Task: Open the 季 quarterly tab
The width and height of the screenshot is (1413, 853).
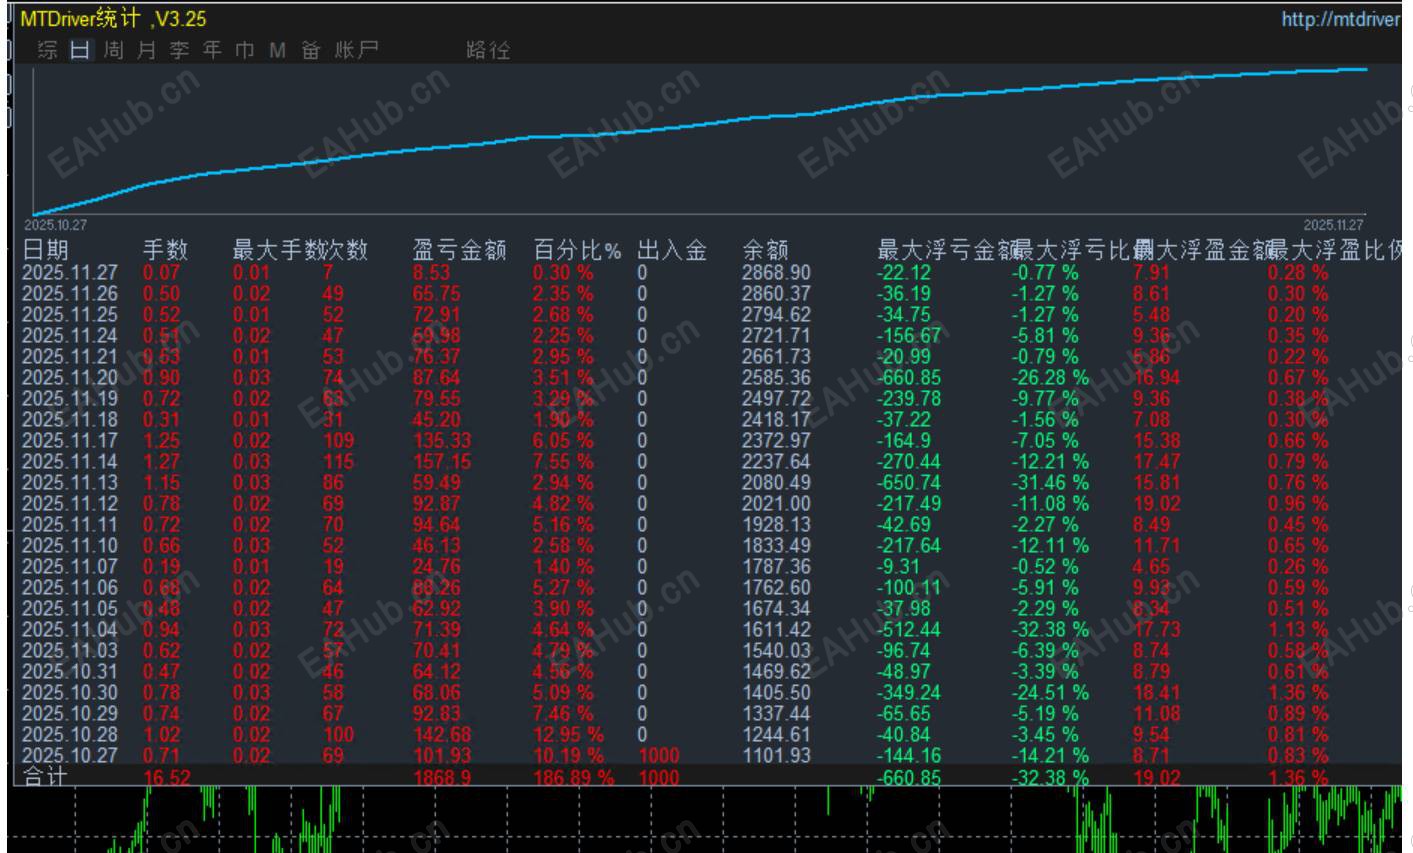Action: click(x=179, y=50)
